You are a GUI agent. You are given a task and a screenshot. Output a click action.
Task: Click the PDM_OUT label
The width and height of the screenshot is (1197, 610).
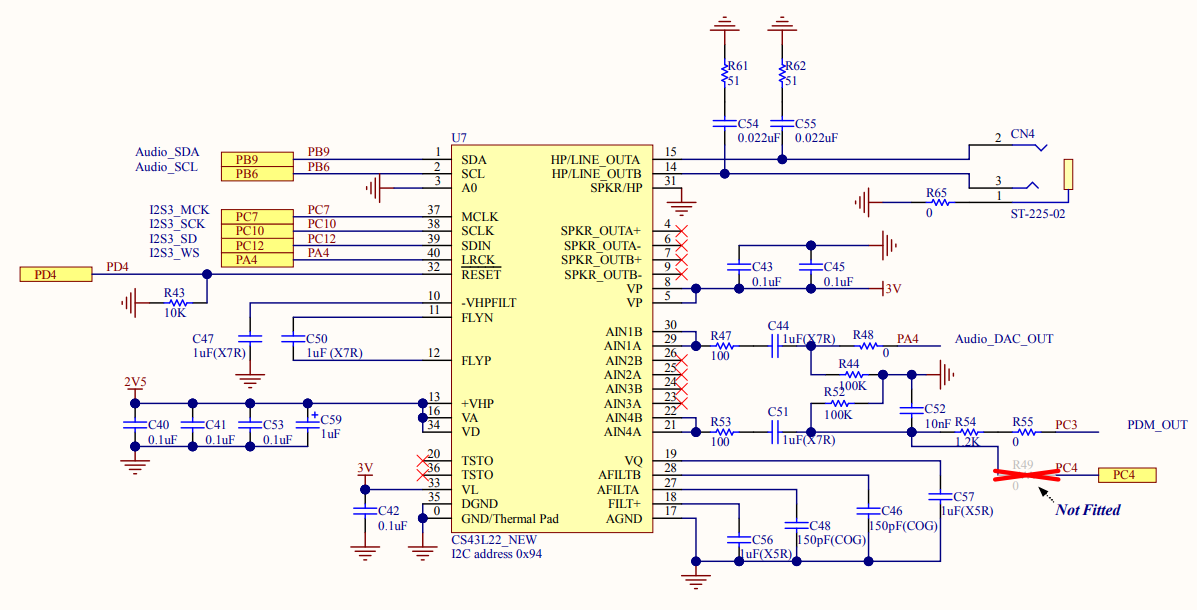[x=1157, y=424]
